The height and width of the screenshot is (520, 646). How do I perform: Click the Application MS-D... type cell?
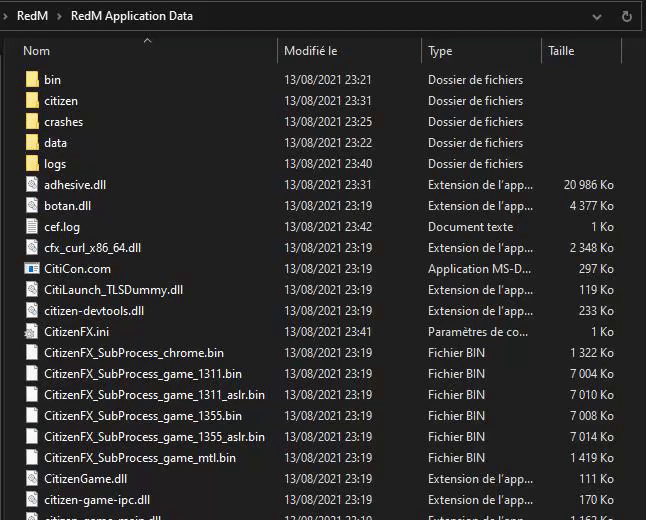click(x=480, y=269)
